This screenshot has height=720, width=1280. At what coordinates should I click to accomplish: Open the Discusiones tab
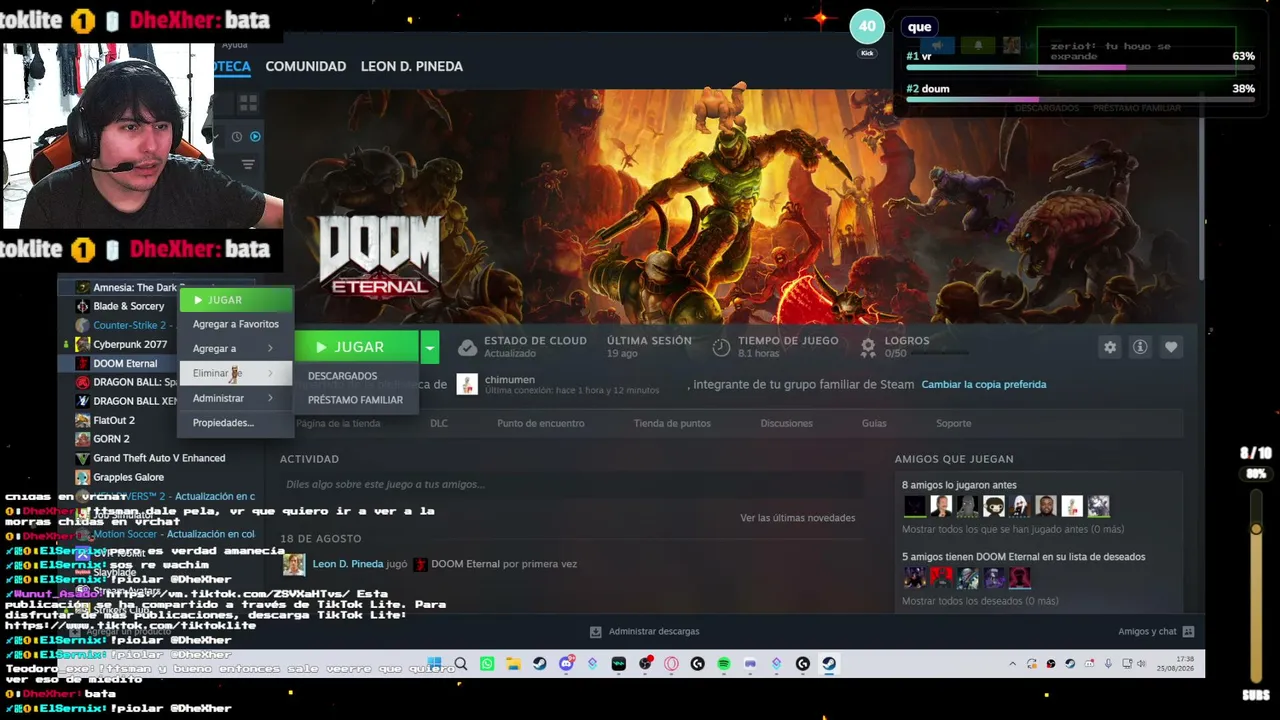(x=787, y=423)
